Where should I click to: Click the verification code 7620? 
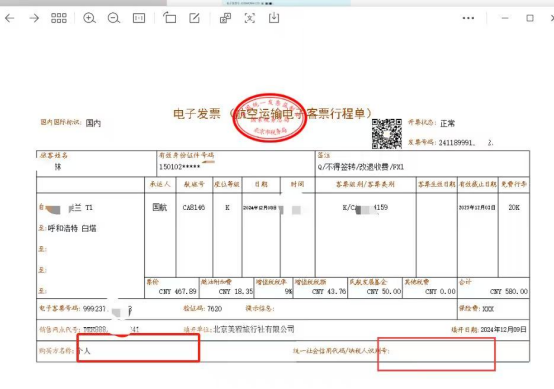[x=214, y=309]
